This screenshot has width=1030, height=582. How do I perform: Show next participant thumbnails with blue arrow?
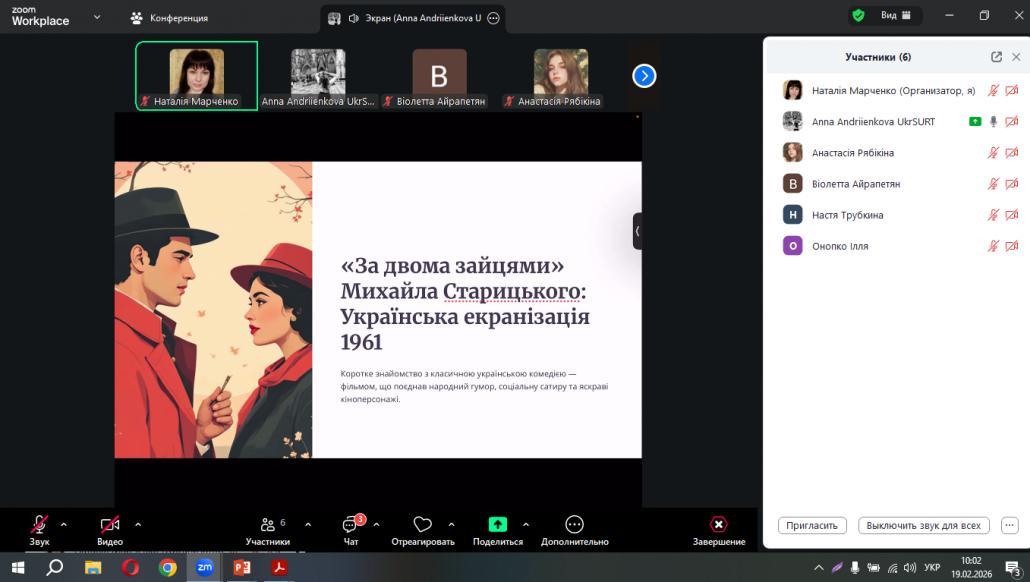point(644,75)
